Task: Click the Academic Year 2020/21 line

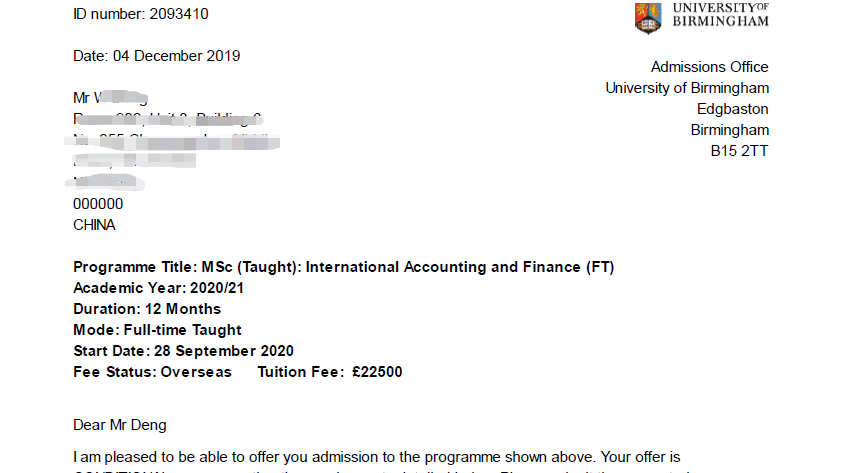Action: pos(158,288)
